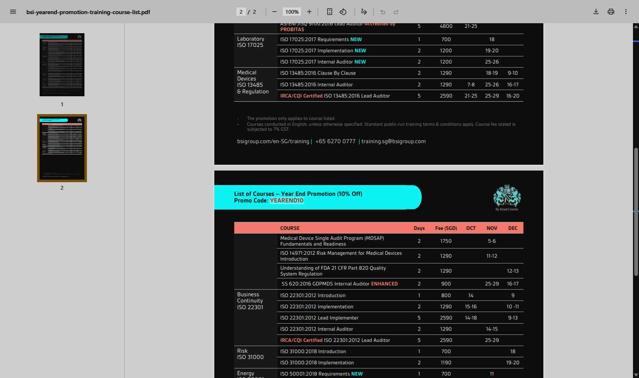Click the 100% zoom level field

(x=292, y=12)
